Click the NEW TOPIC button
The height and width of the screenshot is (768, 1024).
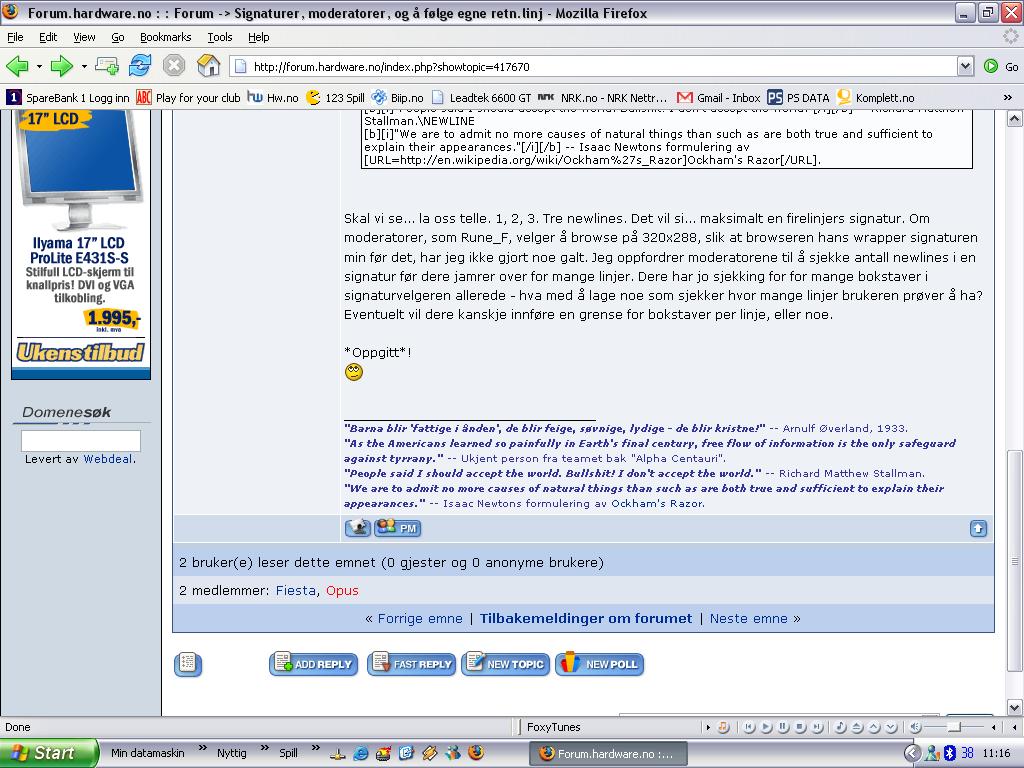505,664
